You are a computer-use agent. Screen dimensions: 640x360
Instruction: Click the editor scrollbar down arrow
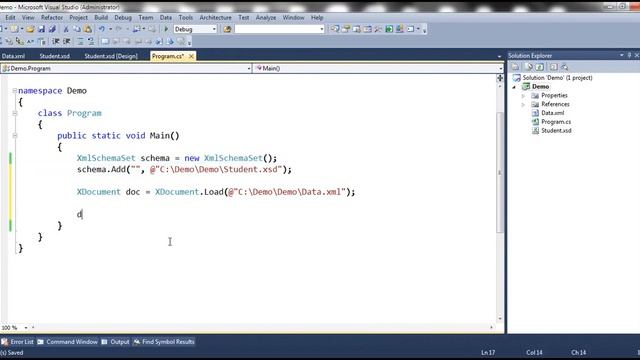coord(500,319)
